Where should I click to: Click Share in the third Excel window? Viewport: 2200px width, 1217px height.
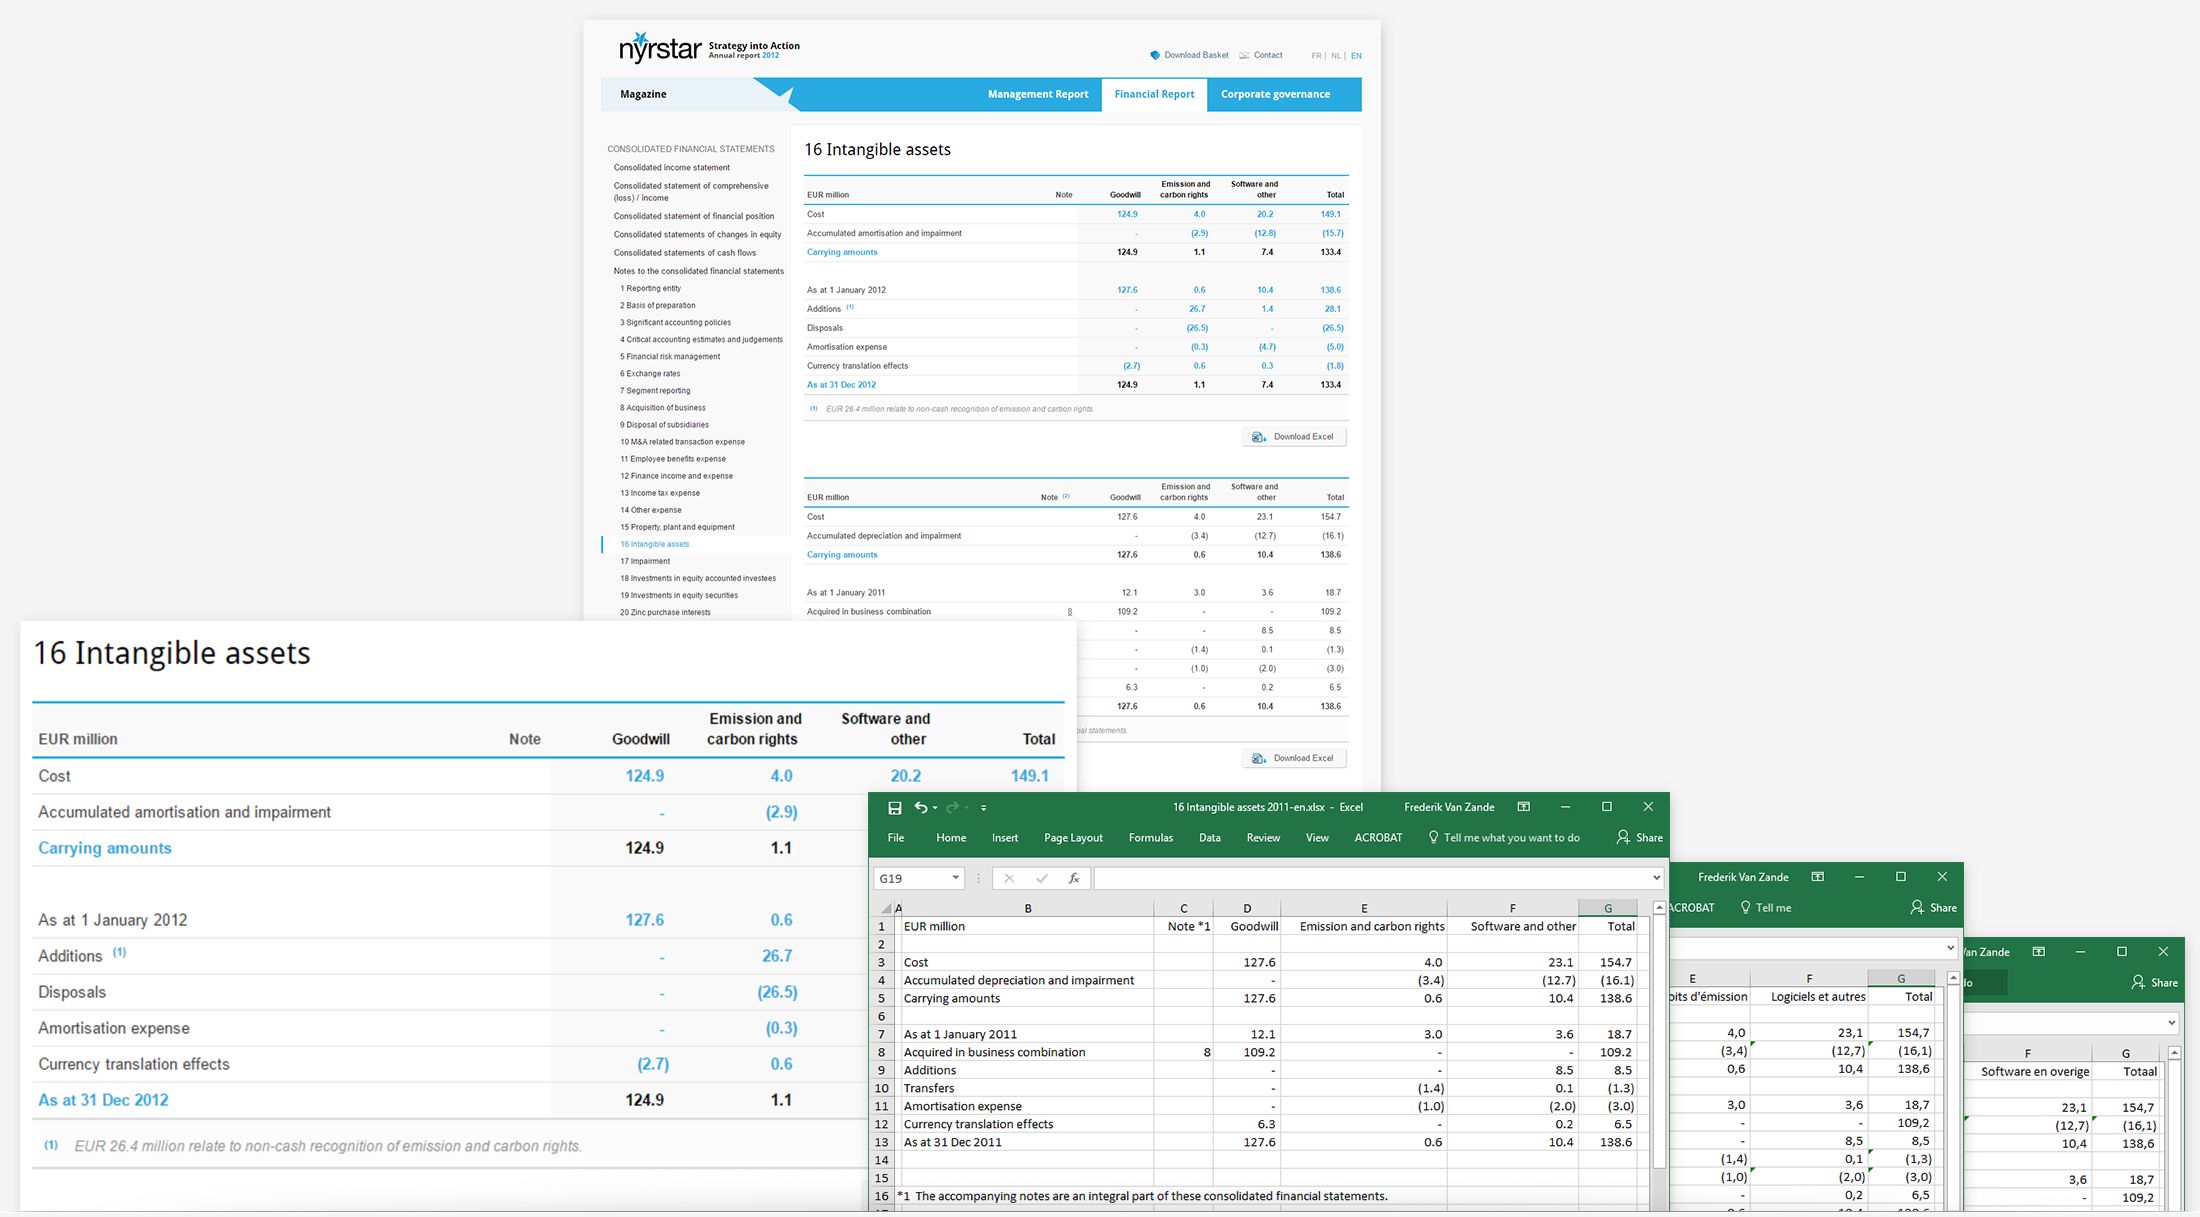2154,982
